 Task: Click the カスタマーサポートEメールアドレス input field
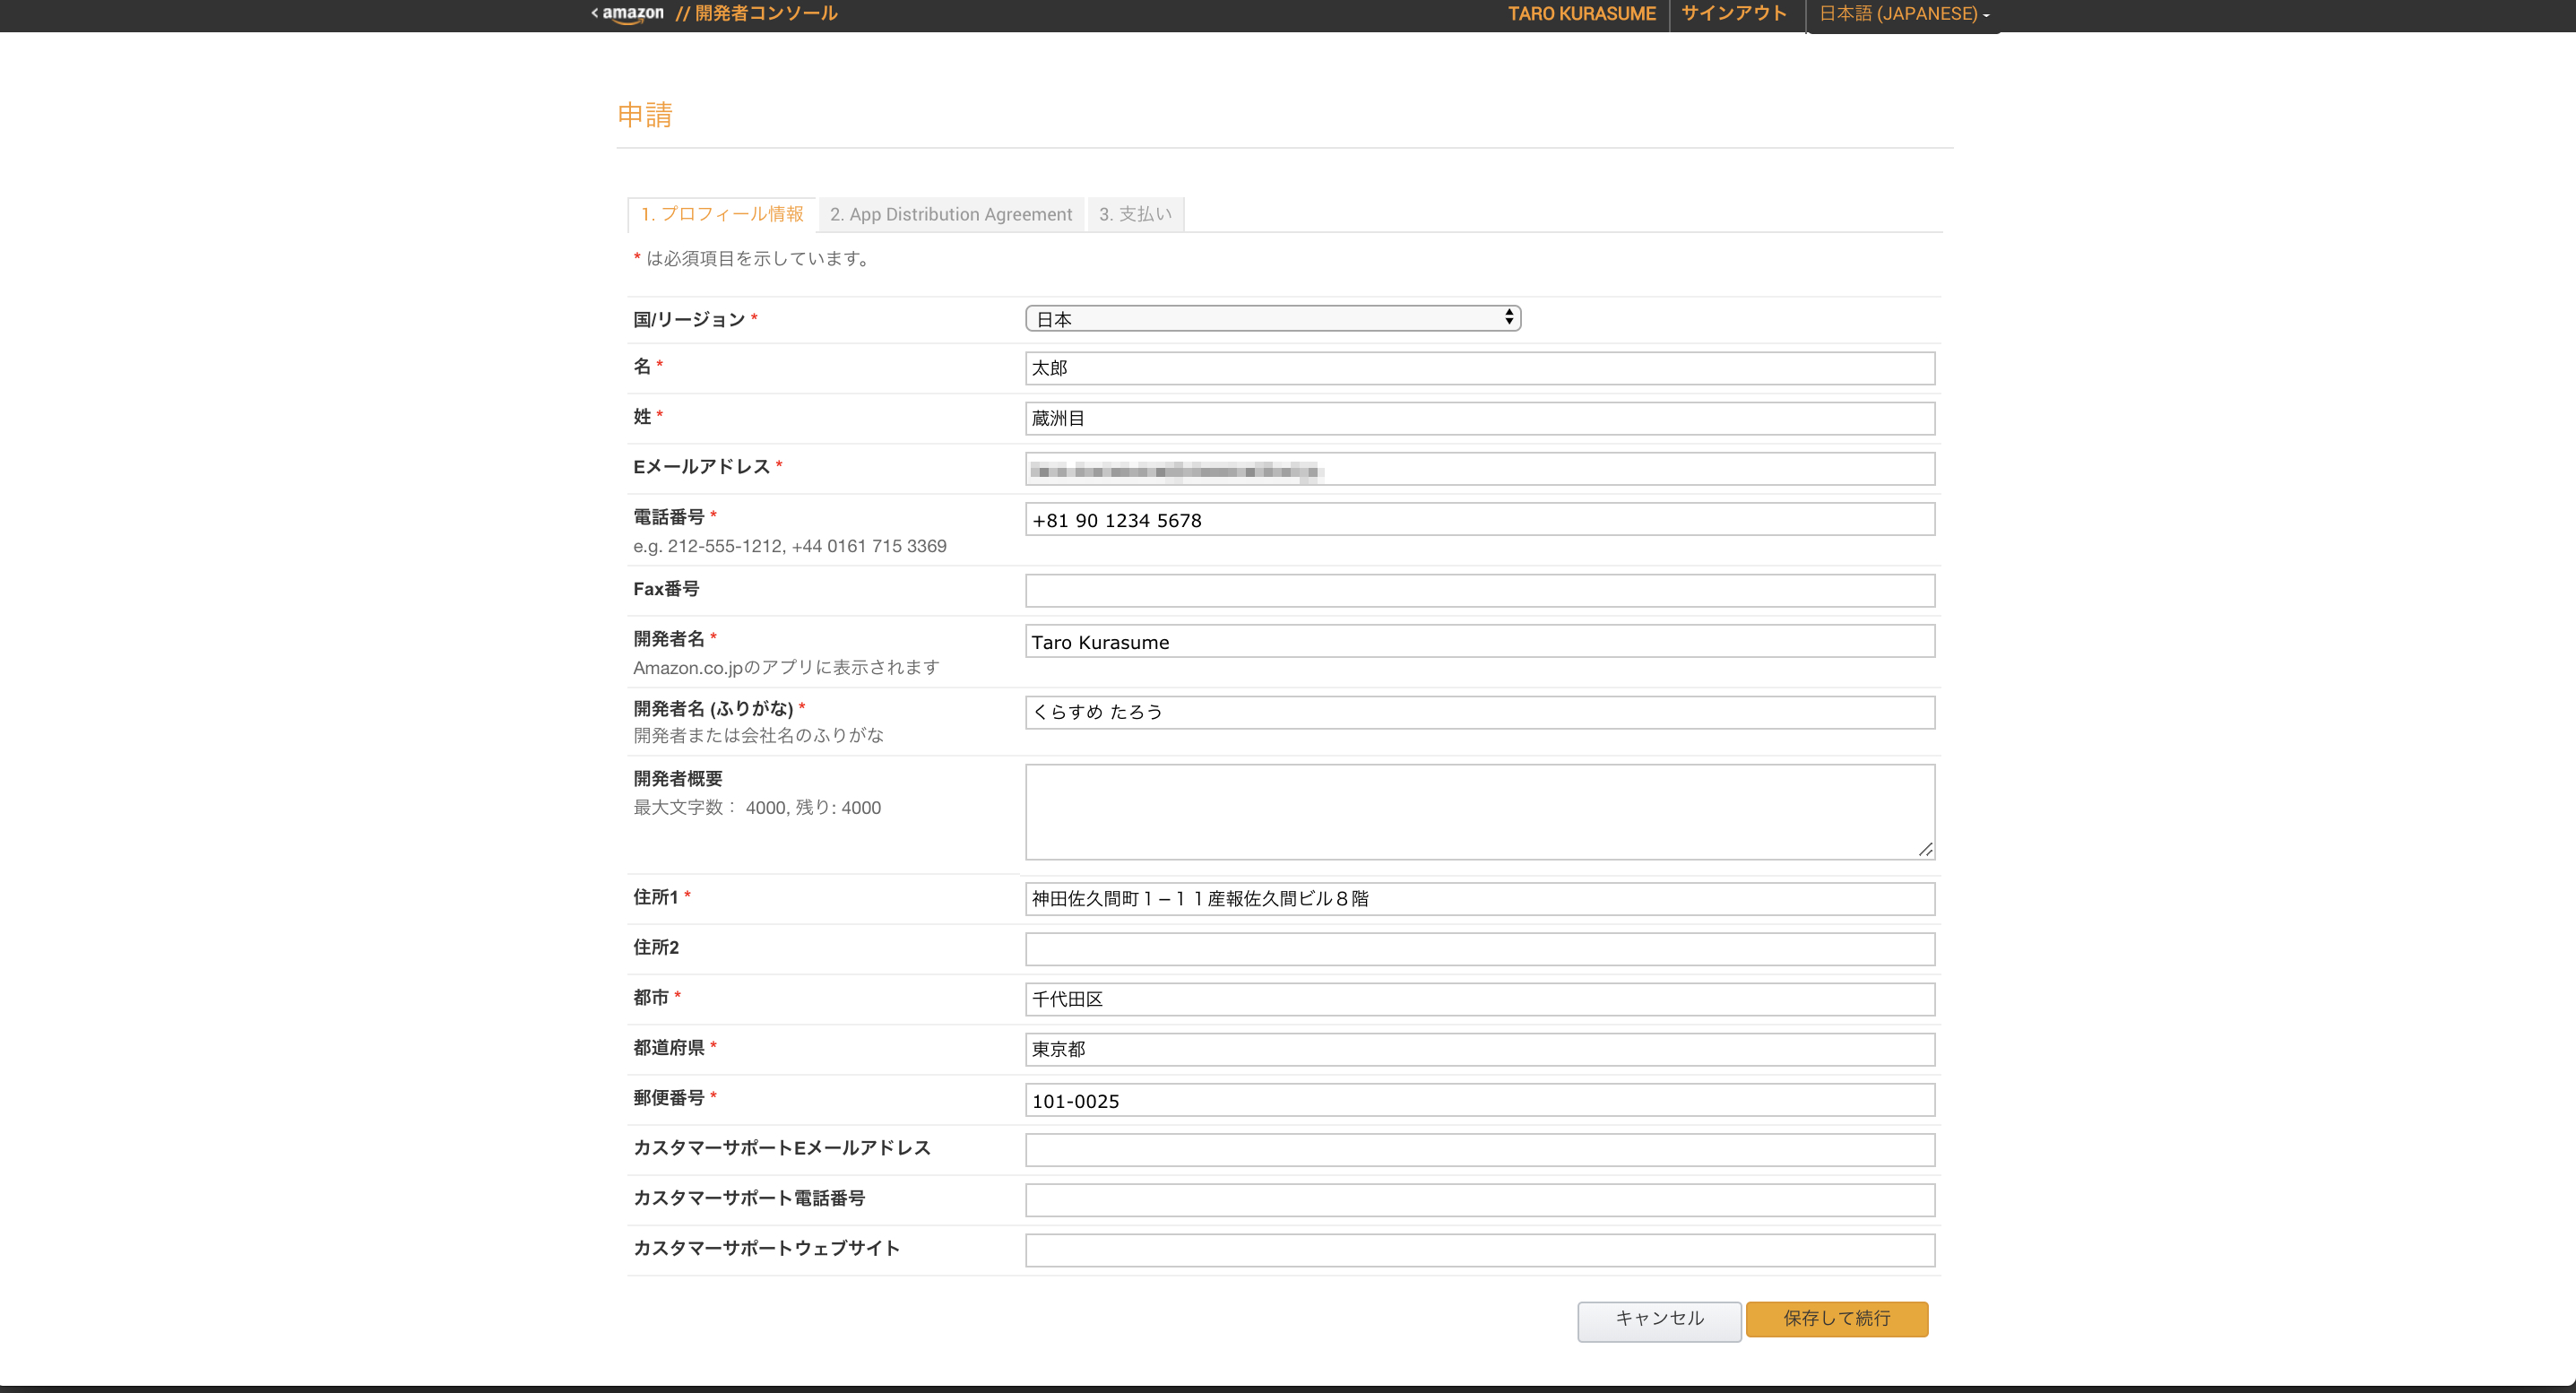[1479, 1150]
